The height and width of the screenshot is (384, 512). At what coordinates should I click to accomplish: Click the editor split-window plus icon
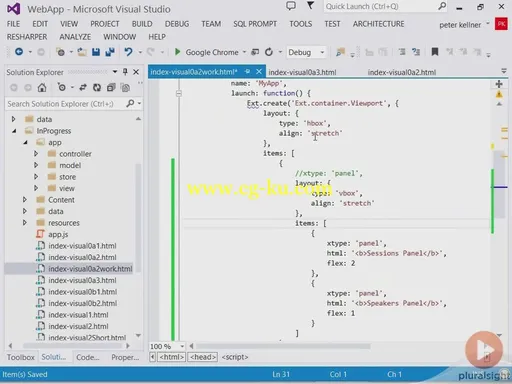click(x=499, y=84)
